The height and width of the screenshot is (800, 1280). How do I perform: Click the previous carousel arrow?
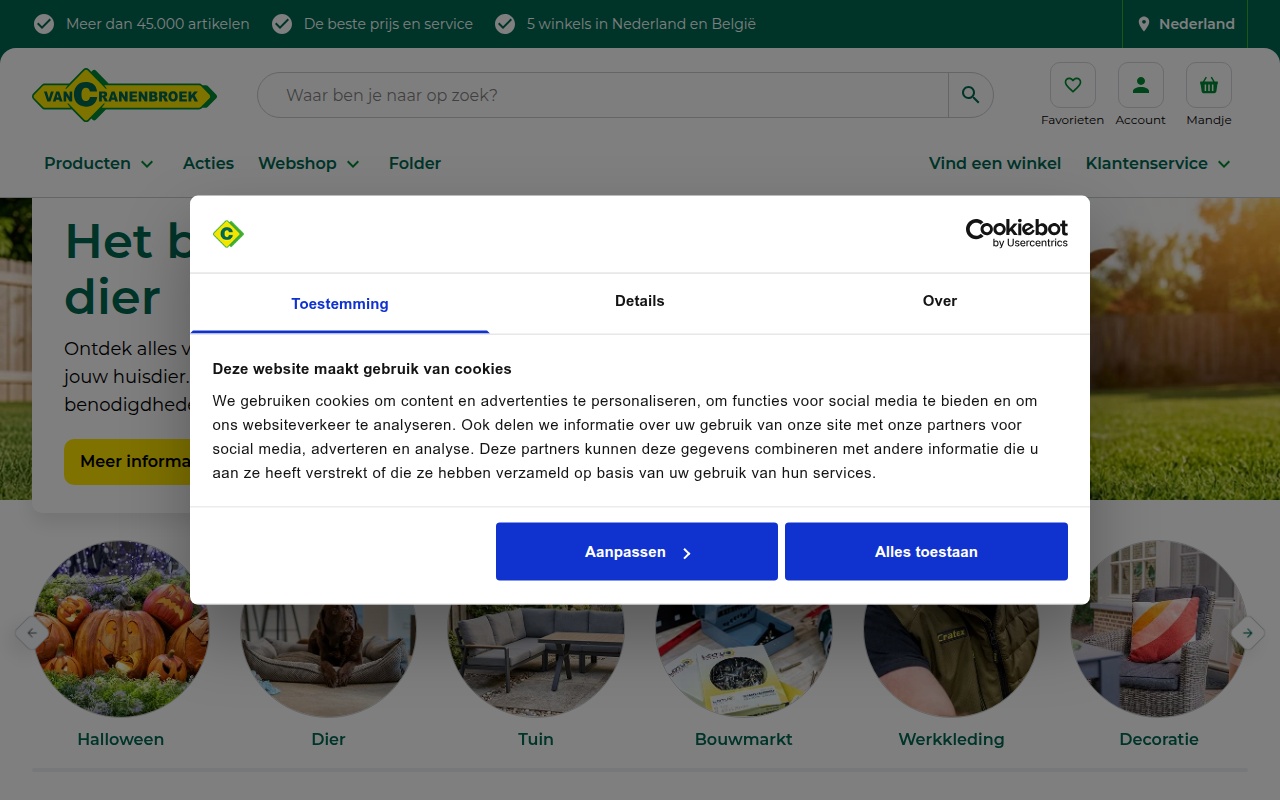(31, 632)
